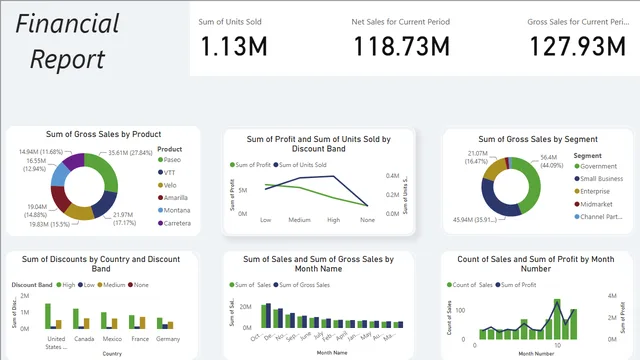Click the Discounts by Country and Discount Band title
Image resolution: width=640 pixels, height=360 pixels.
tap(101, 264)
